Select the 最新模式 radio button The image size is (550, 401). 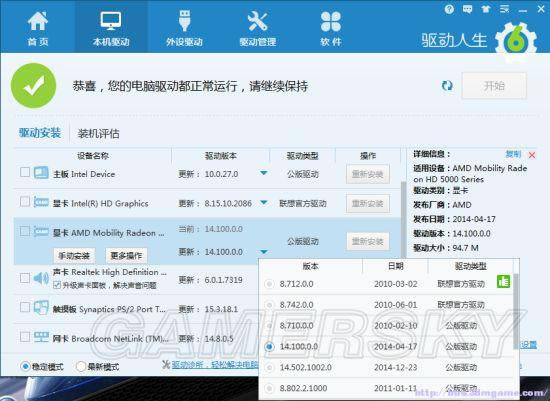point(80,367)
